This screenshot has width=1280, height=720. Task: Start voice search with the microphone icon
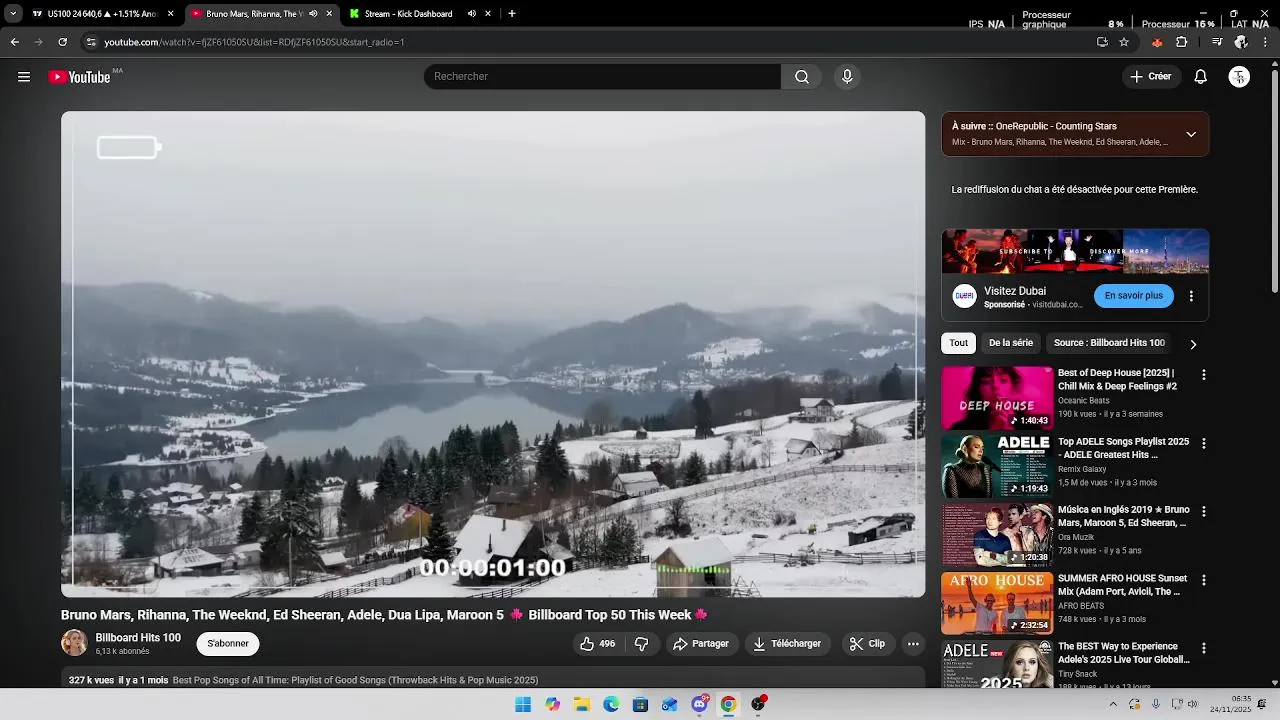tap(847, 77)
